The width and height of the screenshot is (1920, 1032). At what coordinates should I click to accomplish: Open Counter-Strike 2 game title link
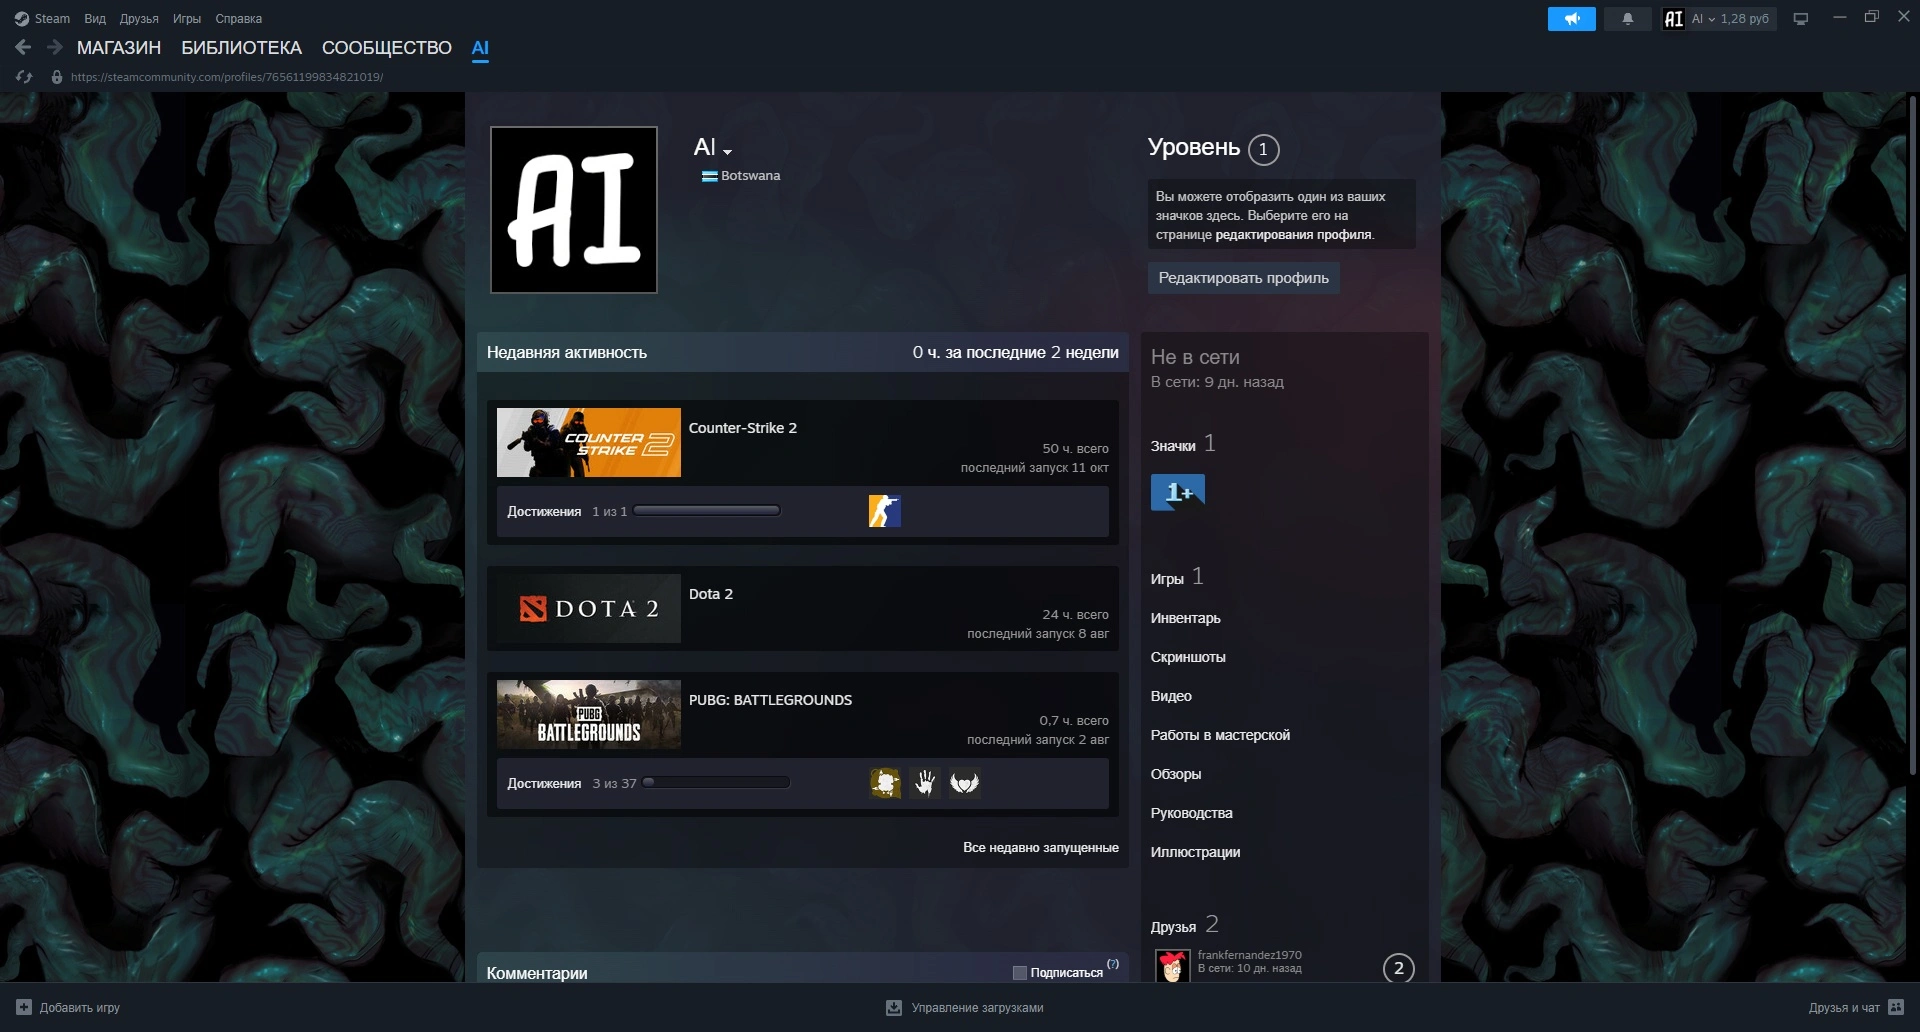743,428
